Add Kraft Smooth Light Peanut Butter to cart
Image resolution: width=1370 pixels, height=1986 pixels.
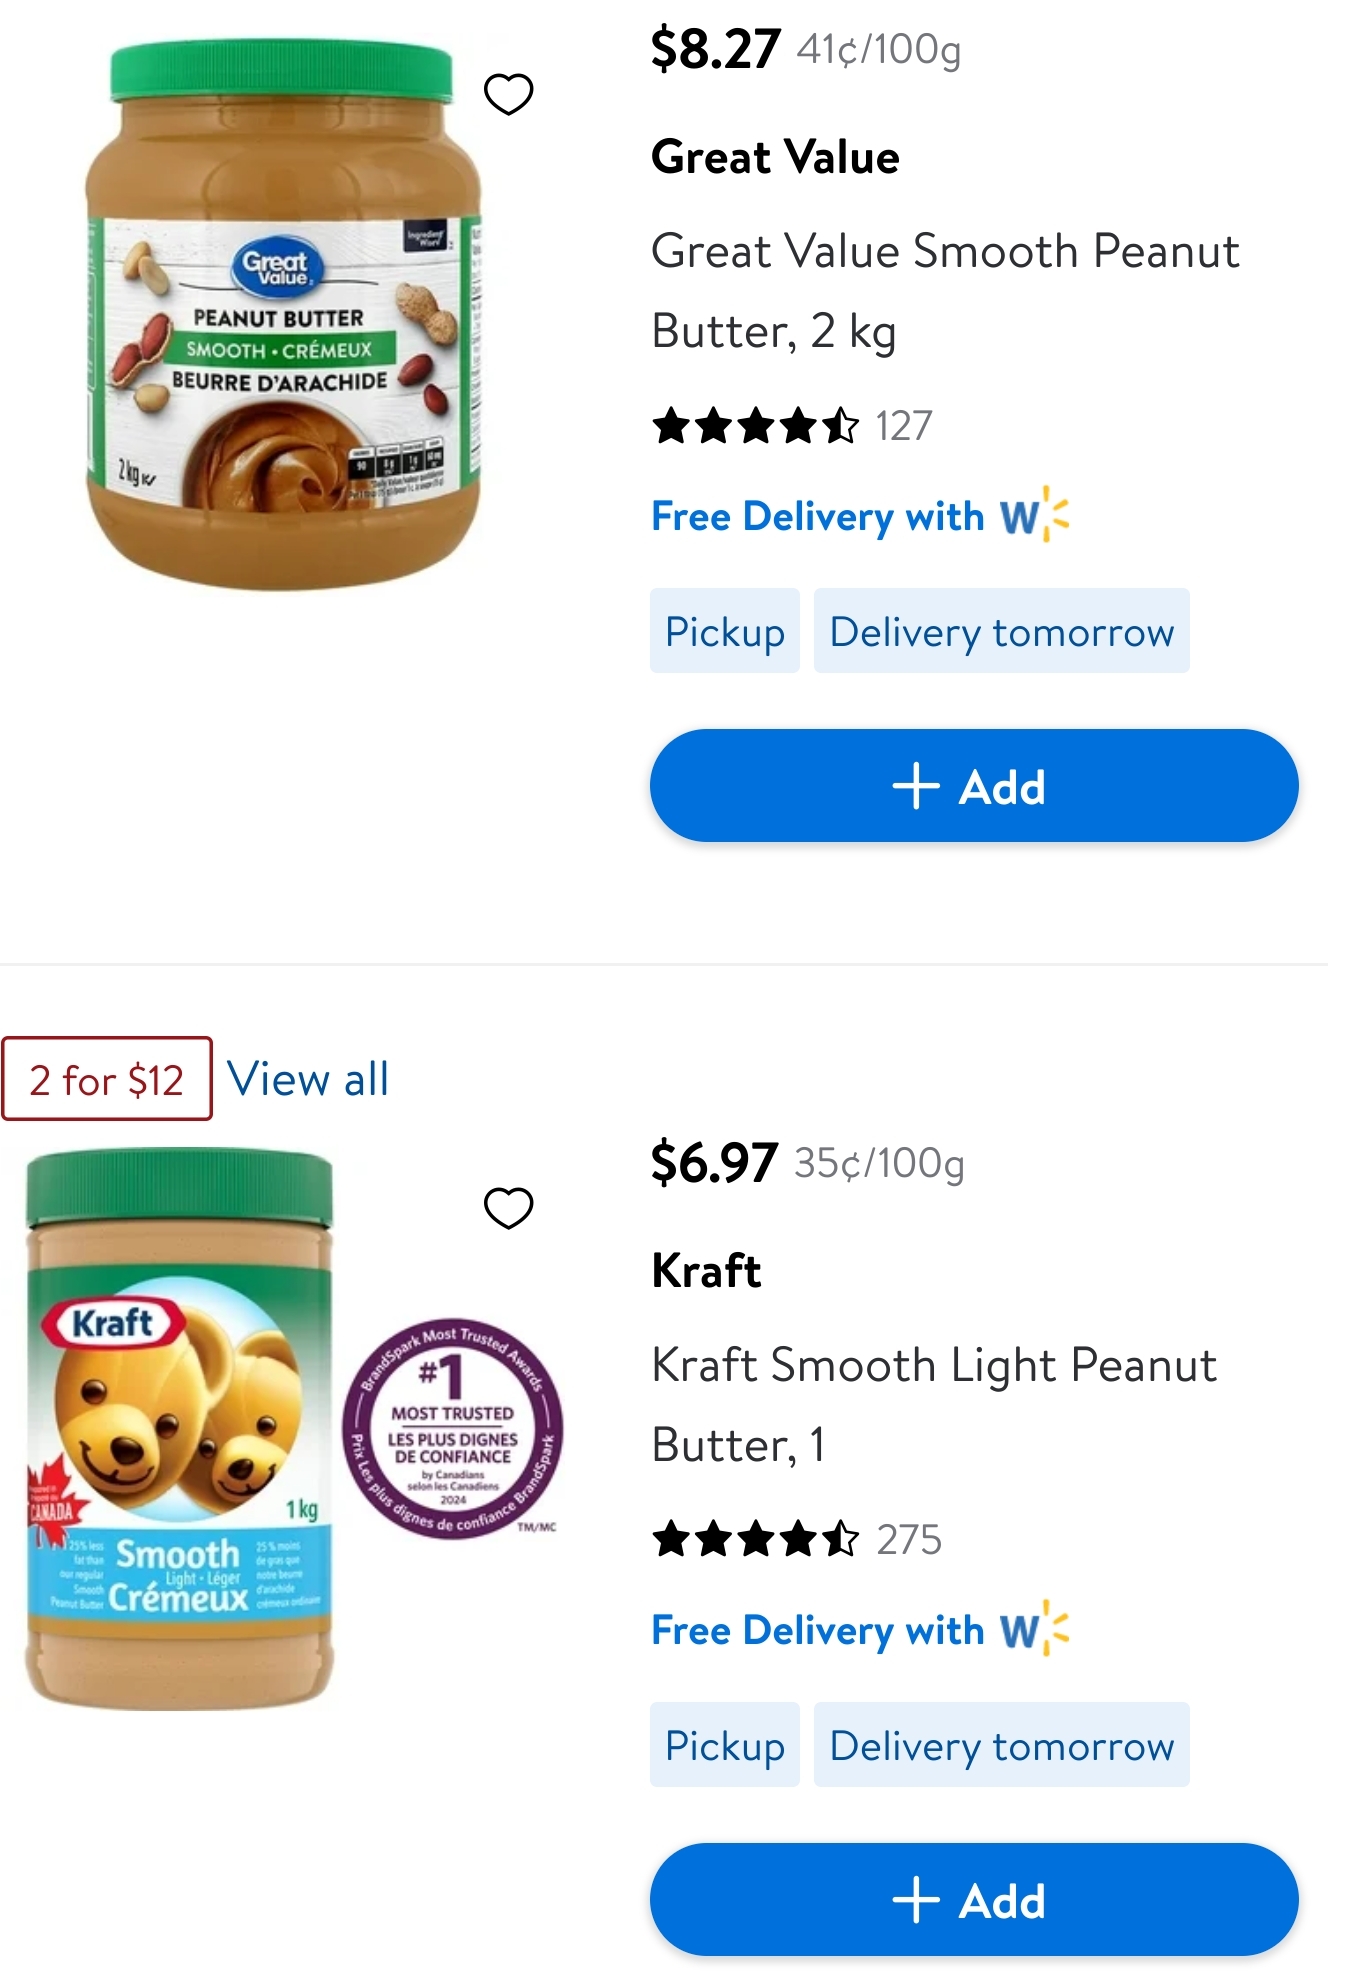click(973, 1899)
